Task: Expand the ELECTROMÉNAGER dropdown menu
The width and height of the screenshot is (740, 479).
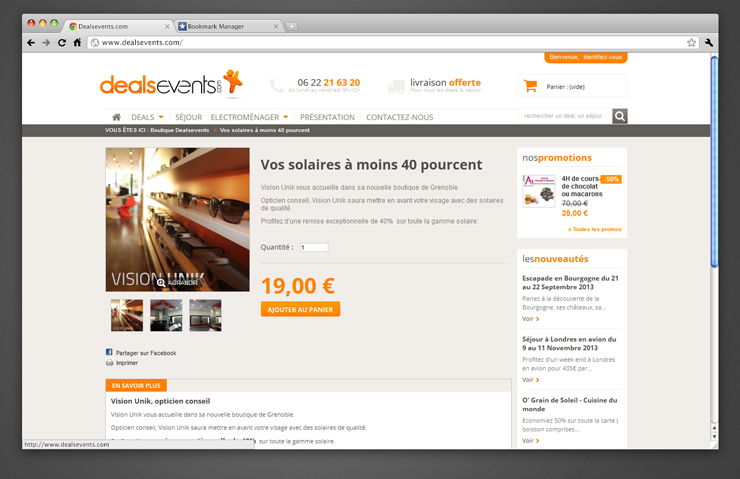Action: click(249, 117)
